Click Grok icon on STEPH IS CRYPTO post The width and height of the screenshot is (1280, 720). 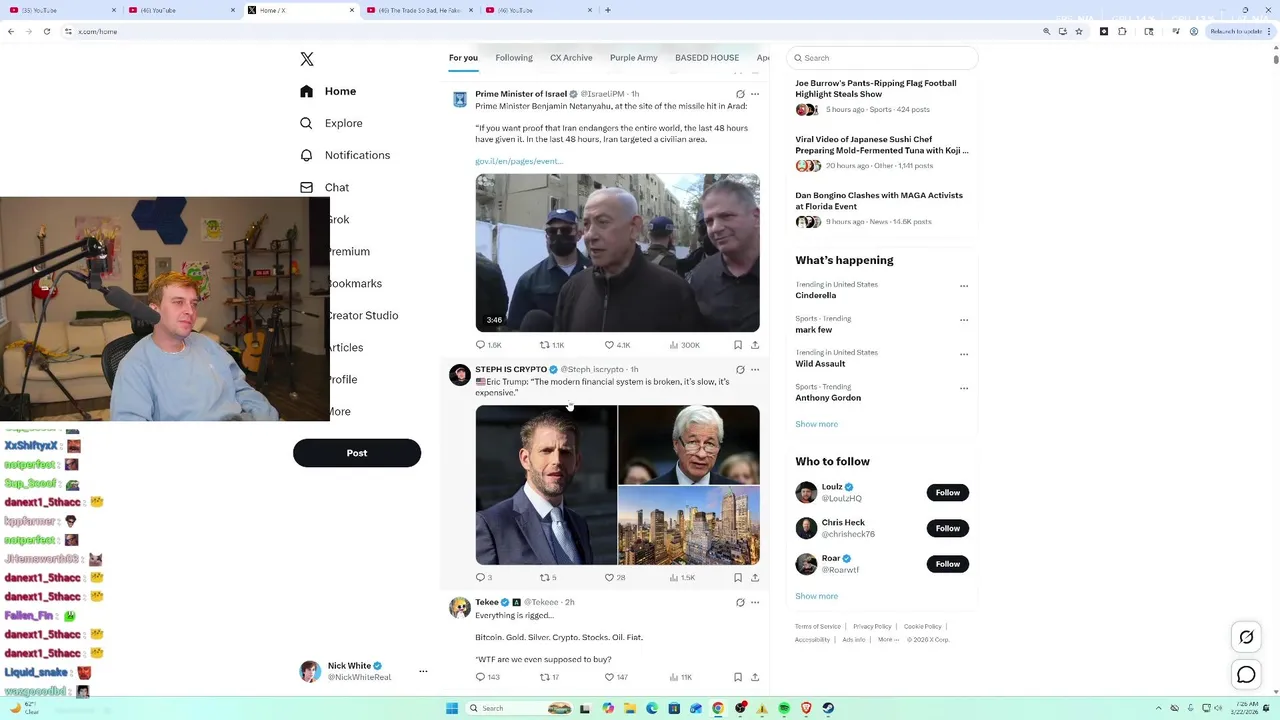pos(740,370)
